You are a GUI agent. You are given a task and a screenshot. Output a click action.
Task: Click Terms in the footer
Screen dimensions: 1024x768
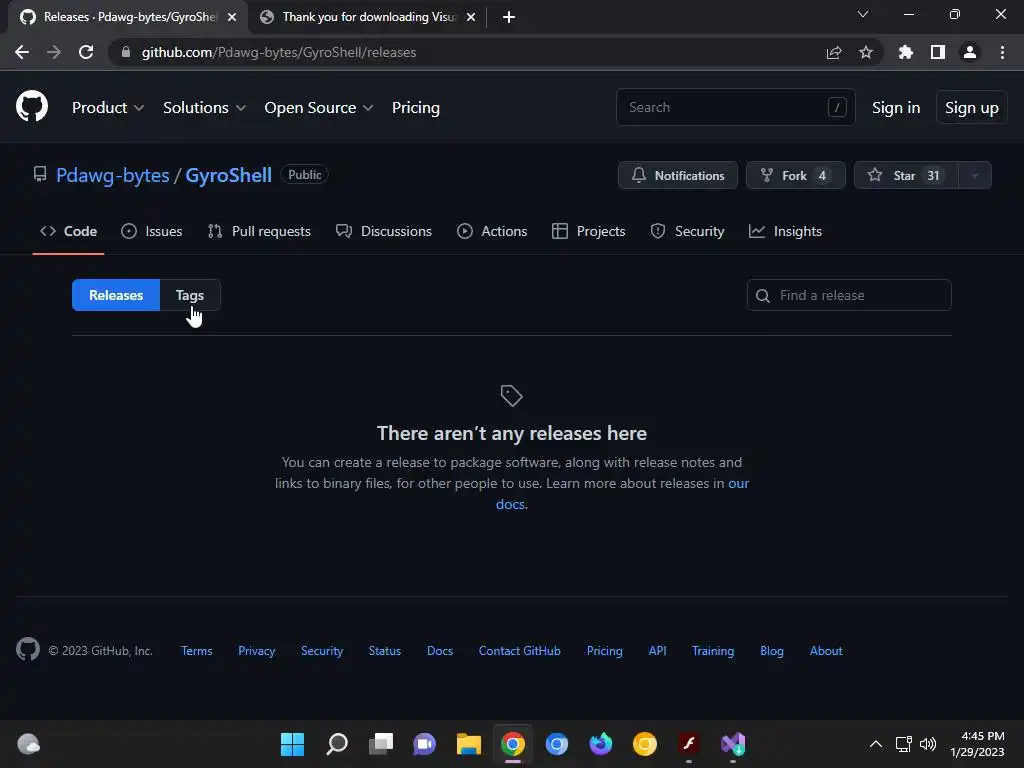[197, 650]
